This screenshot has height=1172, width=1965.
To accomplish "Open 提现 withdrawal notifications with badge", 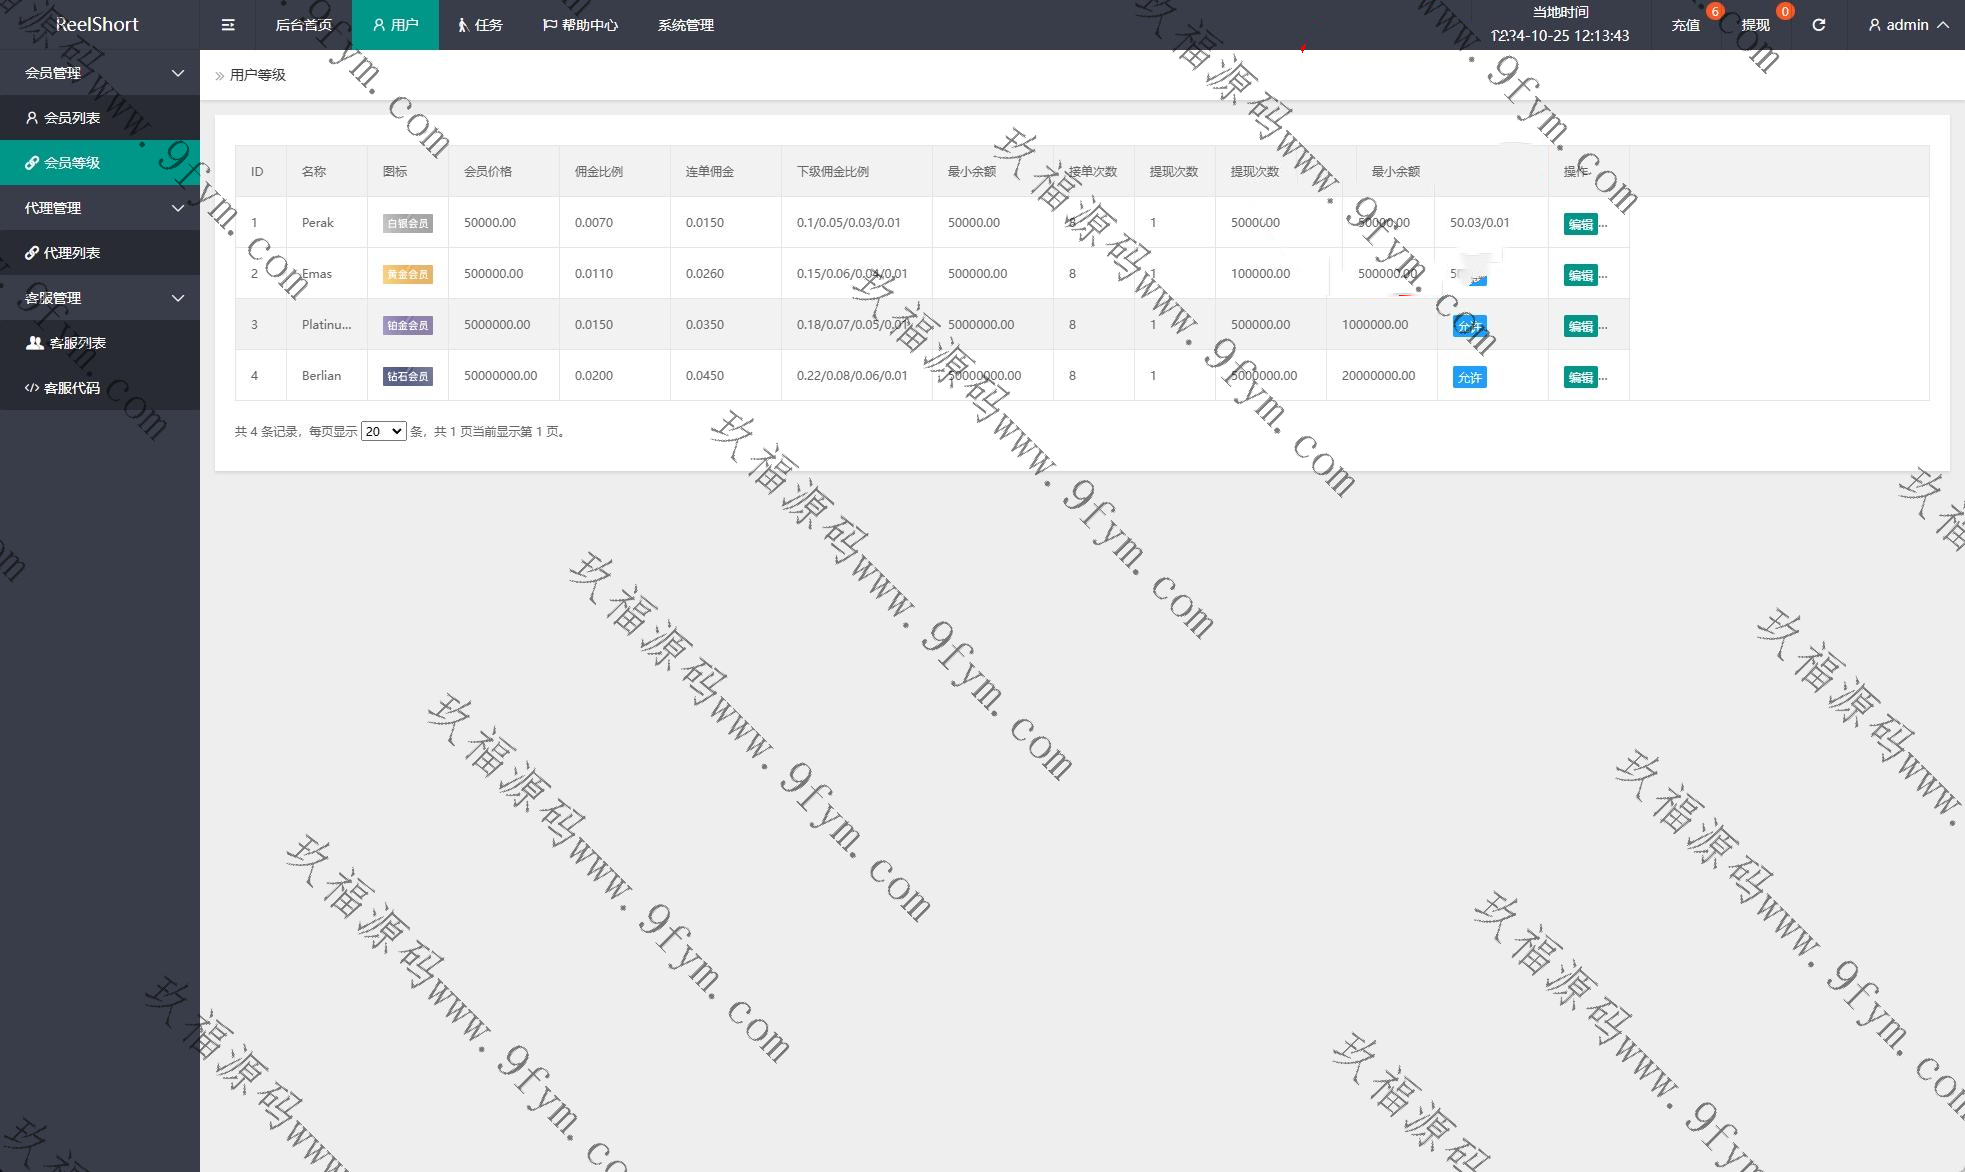I will click(x=1756, y=25).
